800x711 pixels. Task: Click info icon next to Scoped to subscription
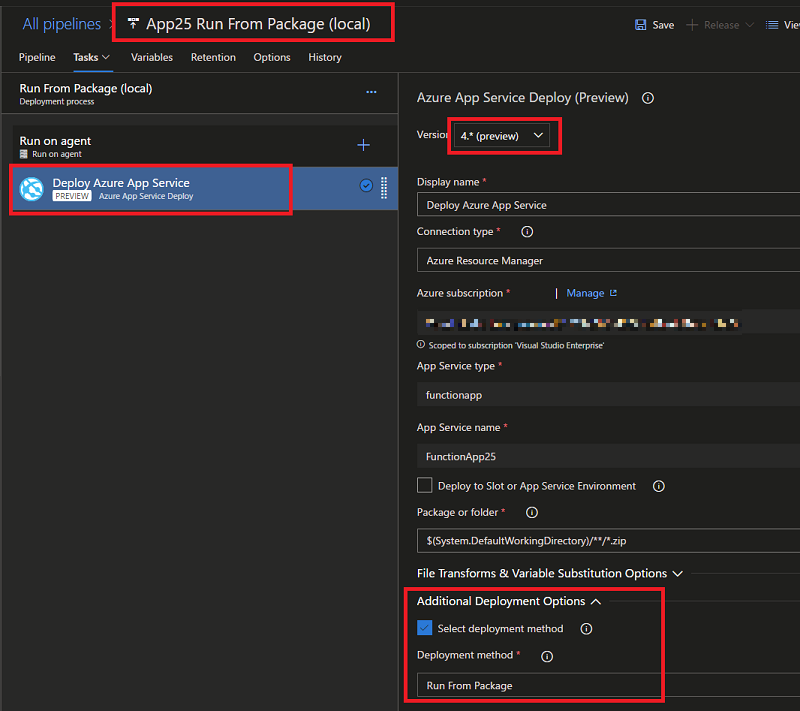[421, 345]
